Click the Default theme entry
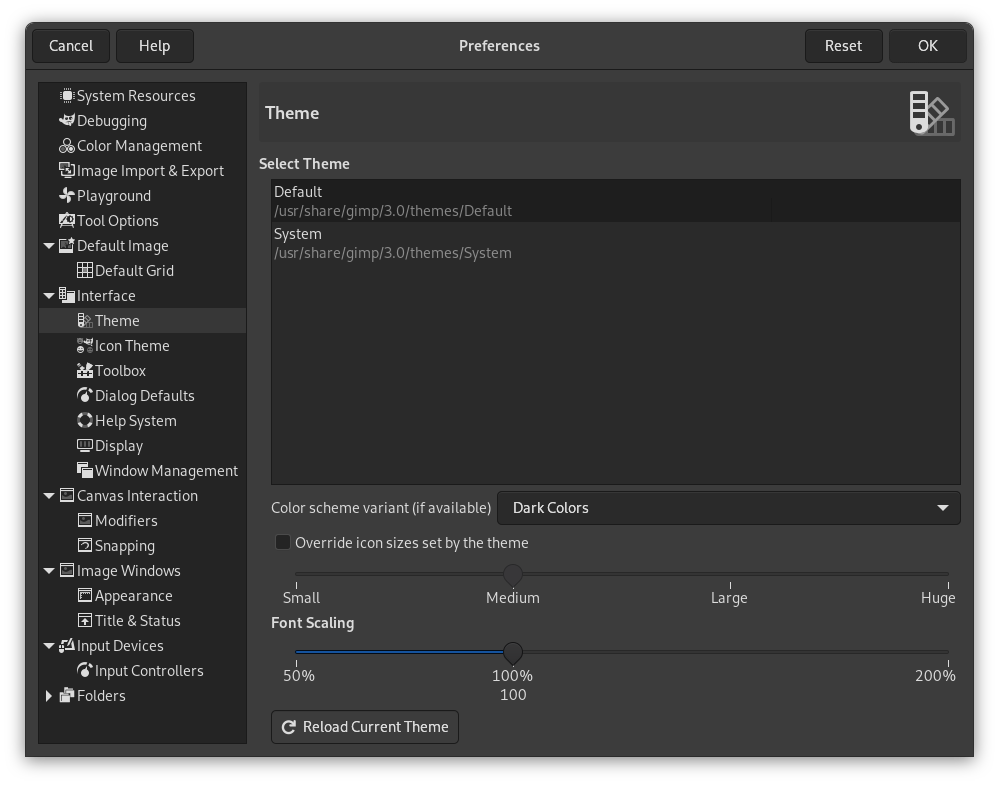This screenshot has width=999, height=785. 615,200
